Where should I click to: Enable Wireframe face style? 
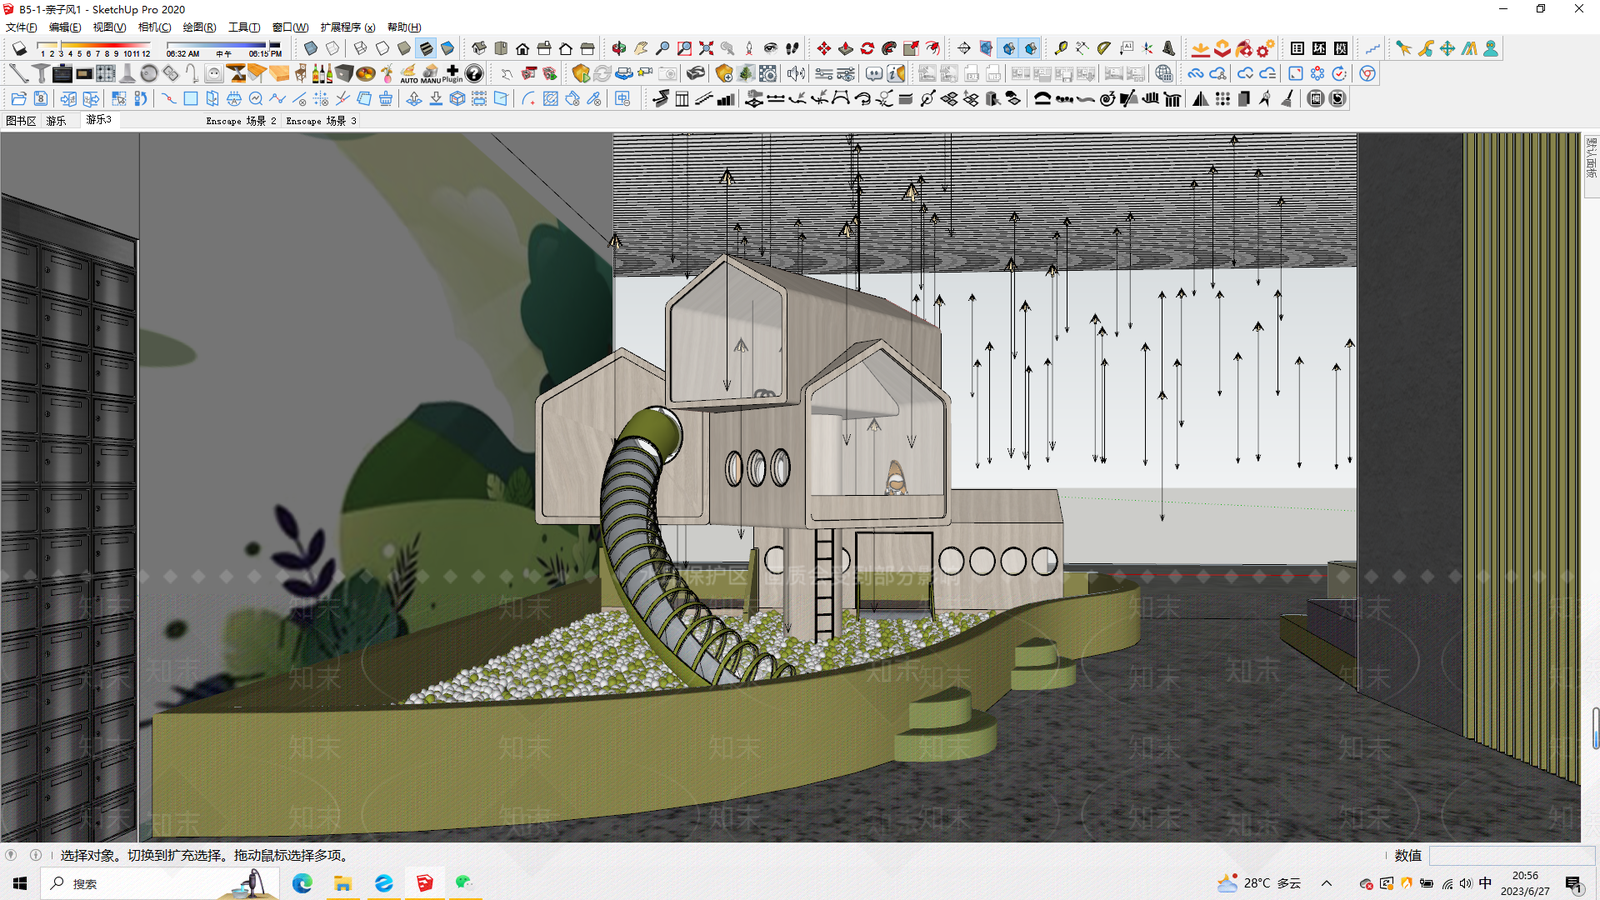pyautogui.click(x=360, y=48)
